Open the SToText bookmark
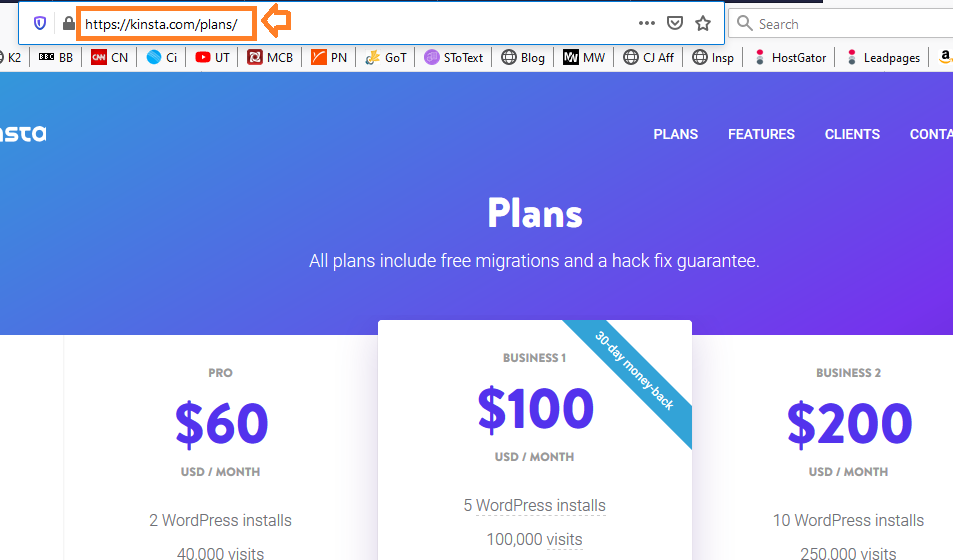Screen dimensions: 953x560 click(x=453, y=57)
